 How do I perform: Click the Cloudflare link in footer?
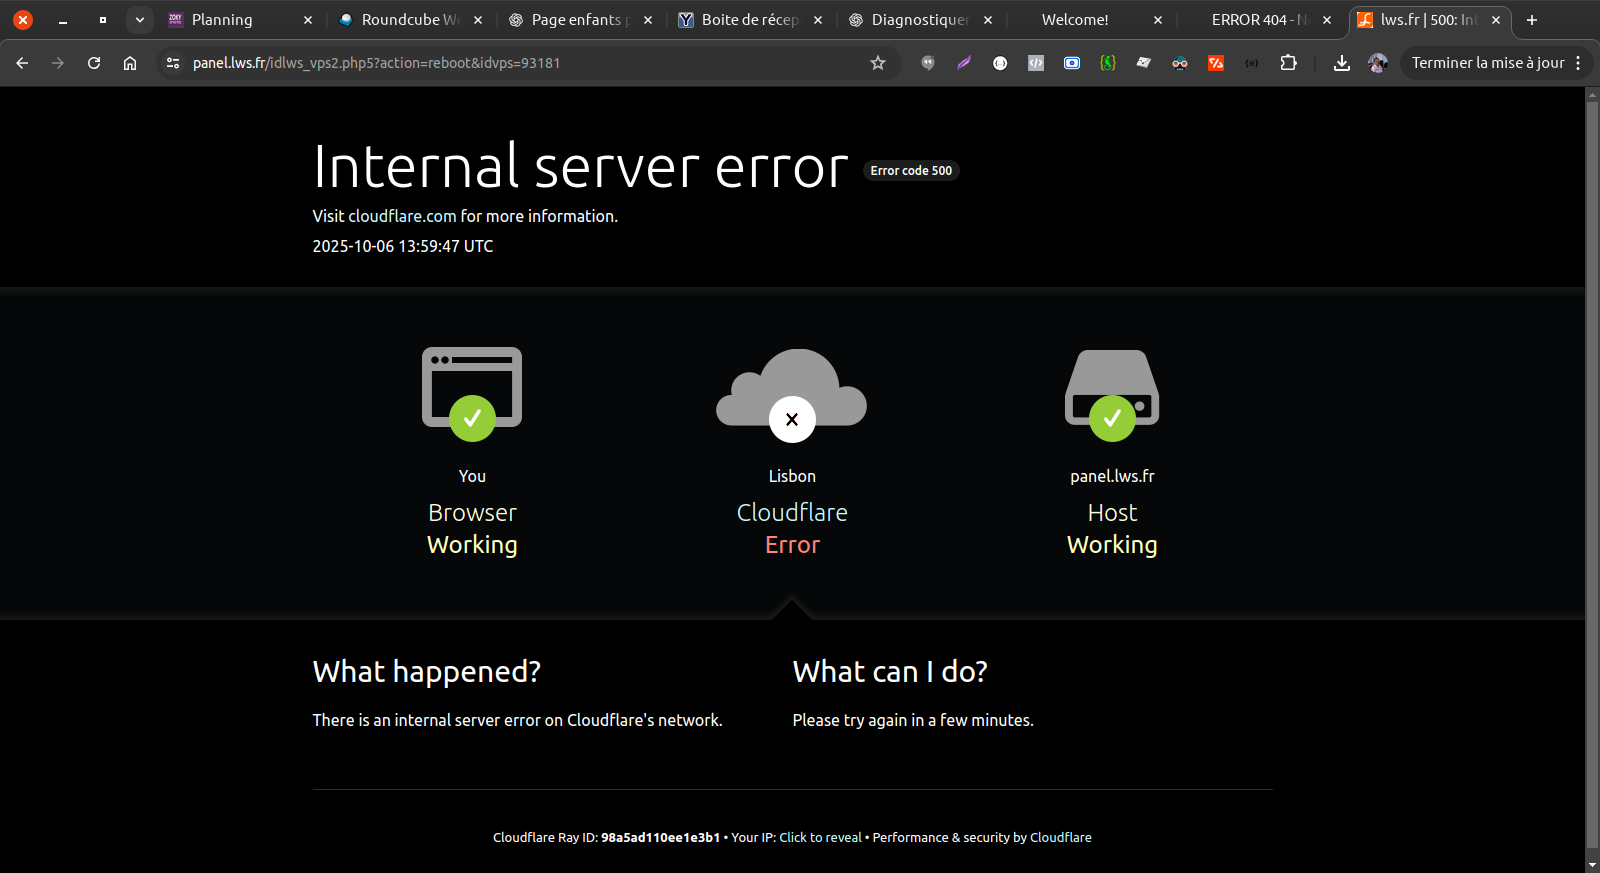click(1060, 838)
